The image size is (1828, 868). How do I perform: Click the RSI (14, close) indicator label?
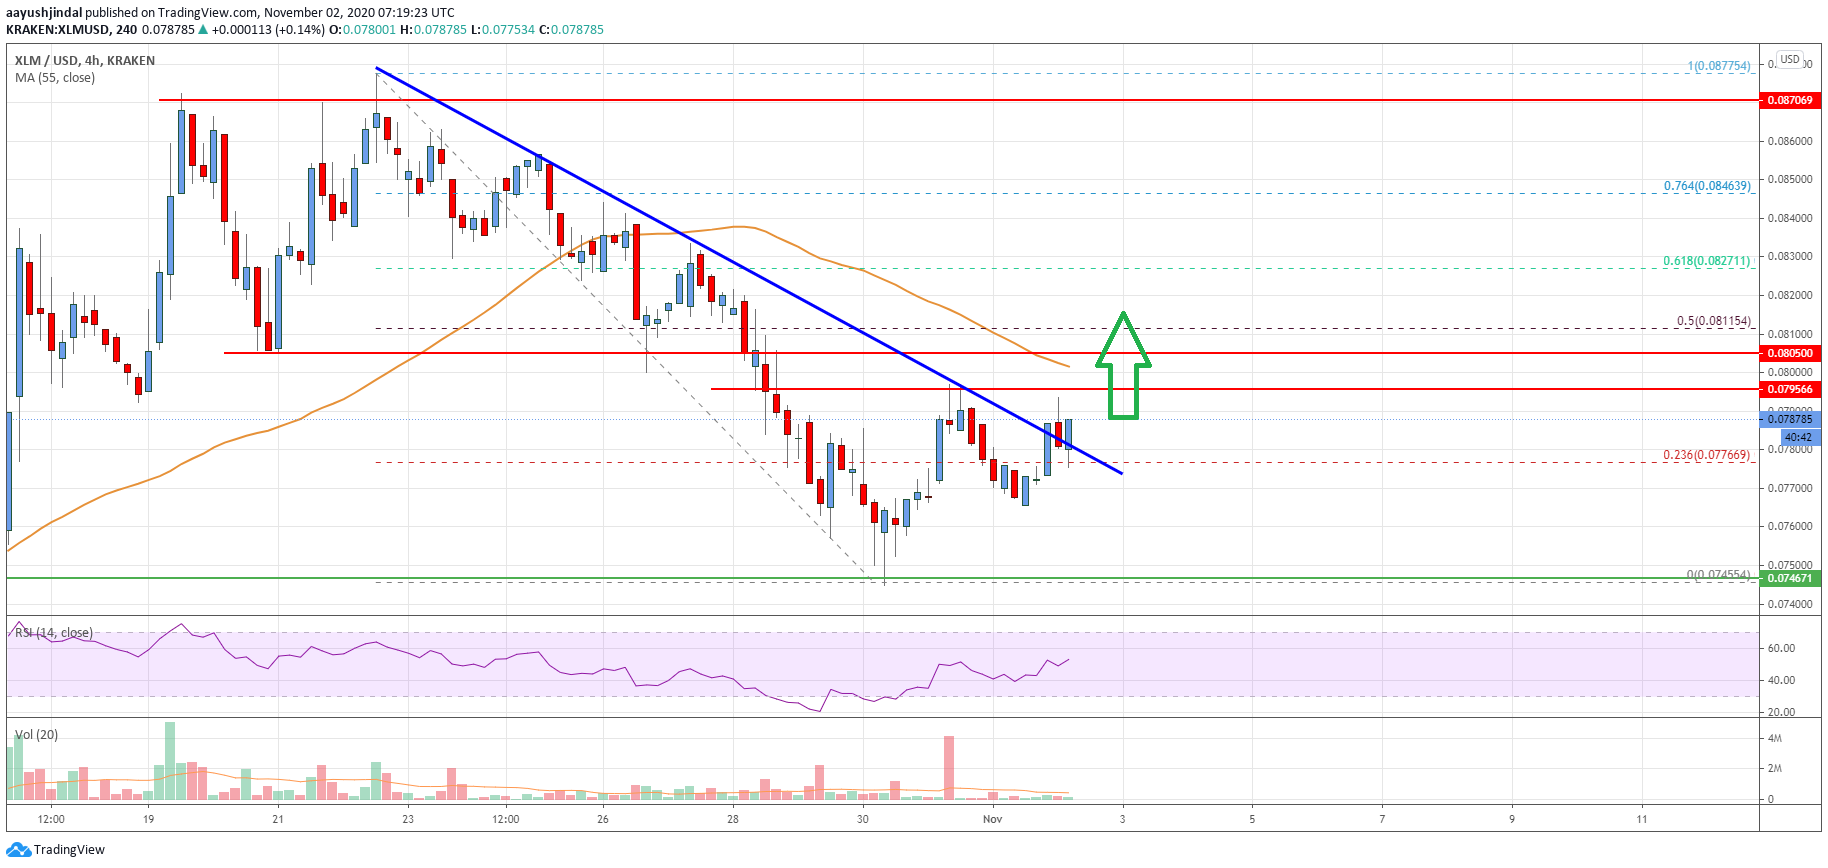pyautogui.click(x=54, y=633)
